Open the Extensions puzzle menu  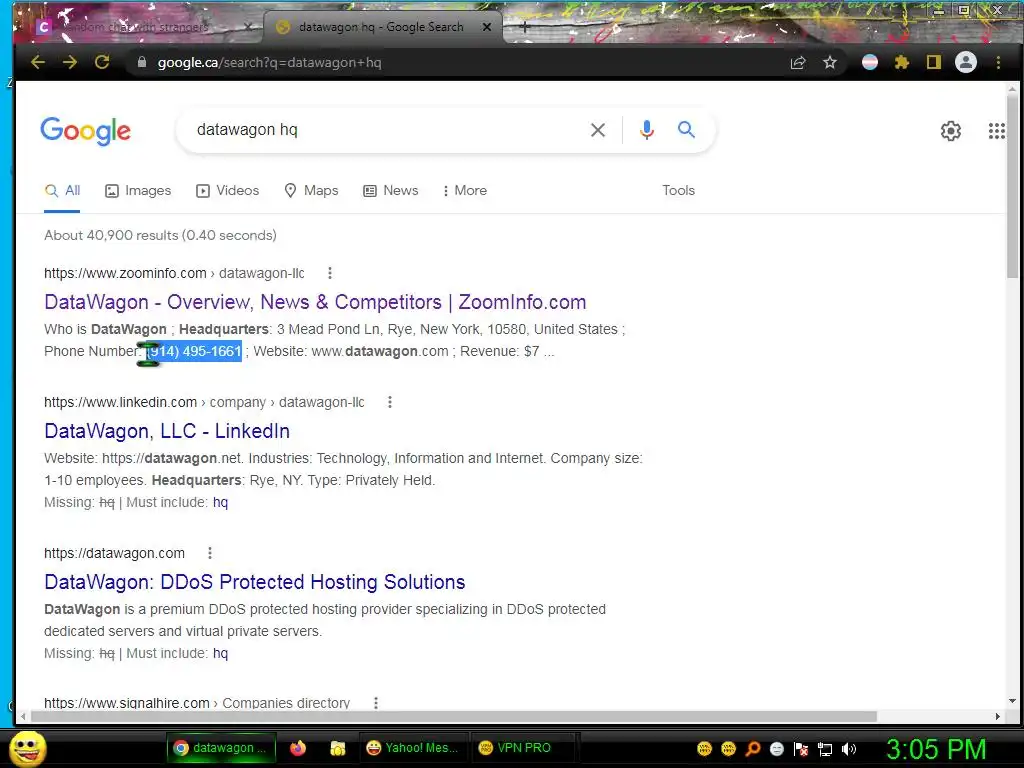902,63
